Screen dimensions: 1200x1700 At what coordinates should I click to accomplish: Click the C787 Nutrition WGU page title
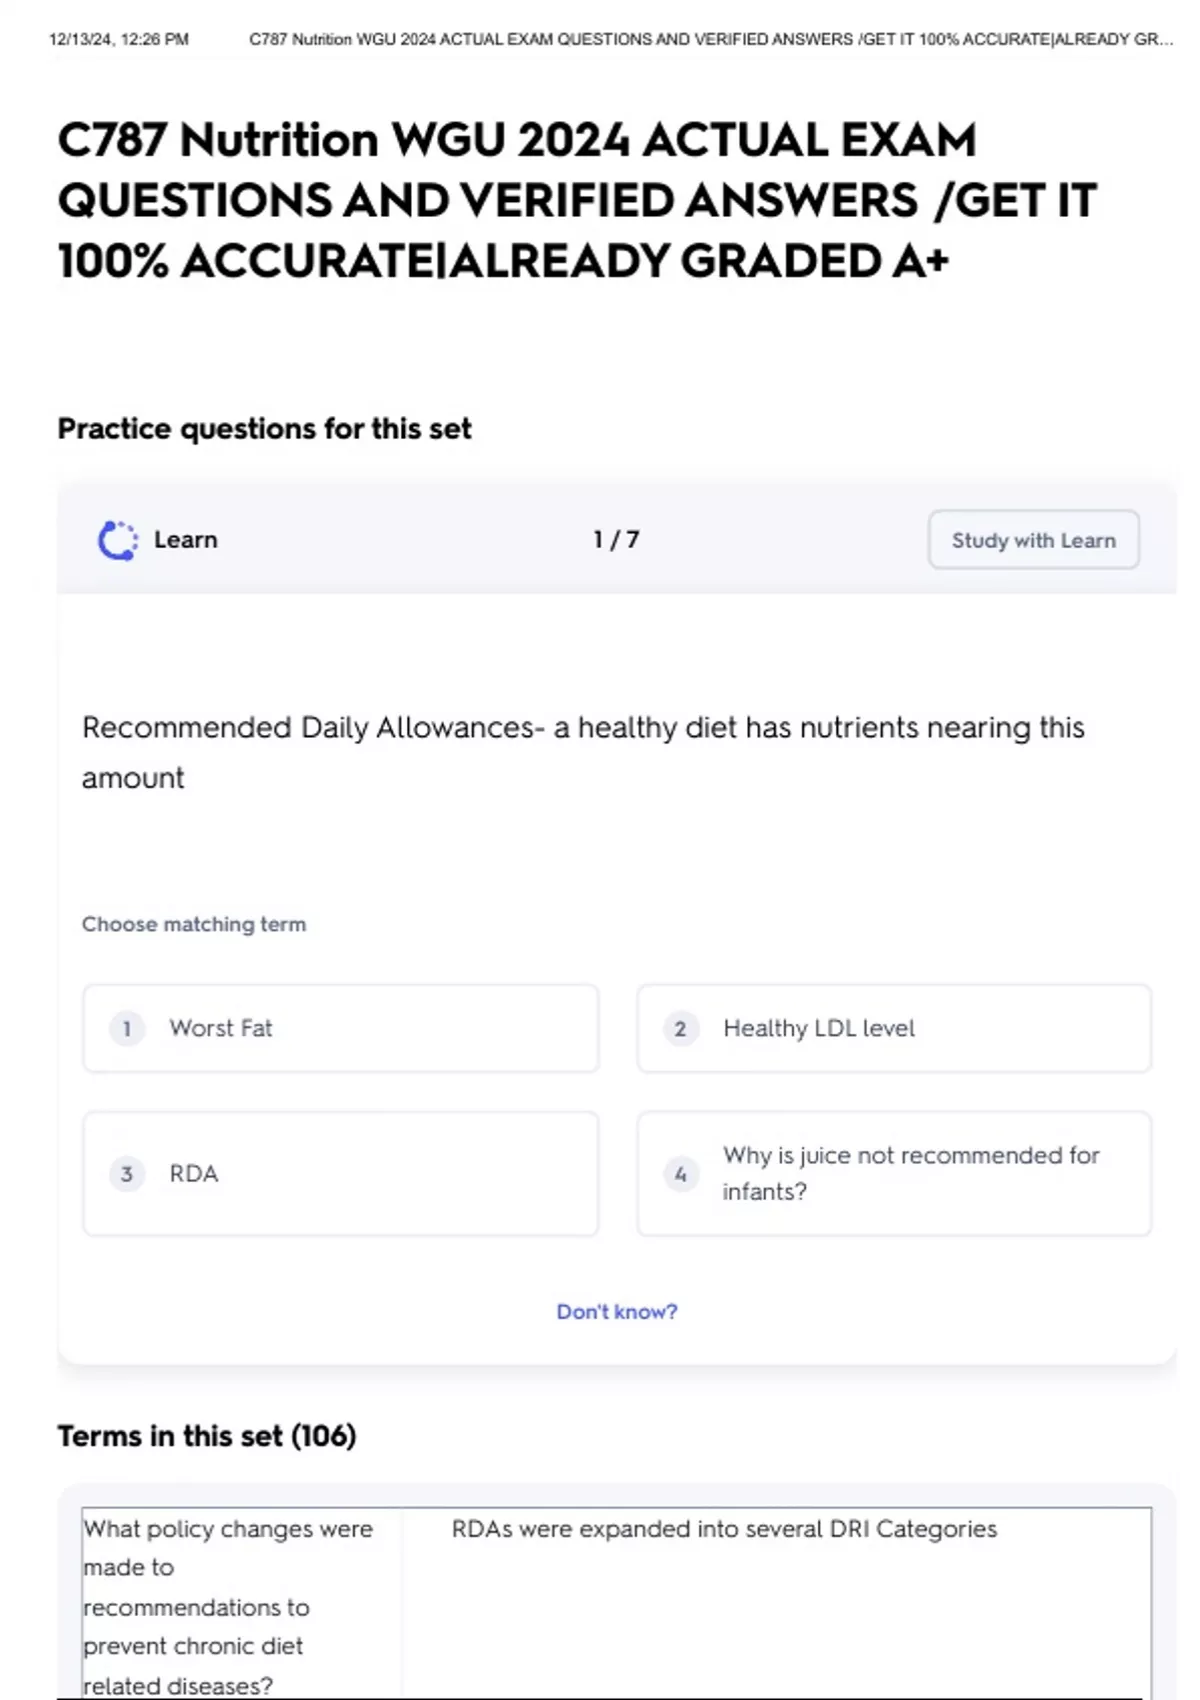(x=577, y=200)
